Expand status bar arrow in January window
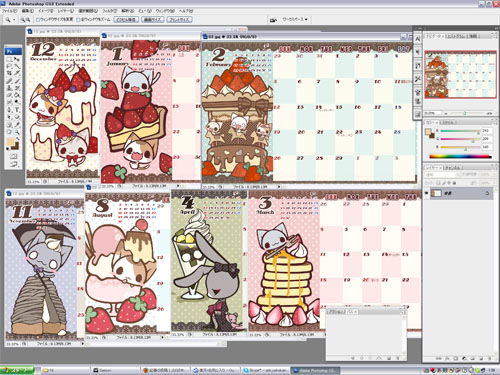The image size is (500, 375). [178, 186]
